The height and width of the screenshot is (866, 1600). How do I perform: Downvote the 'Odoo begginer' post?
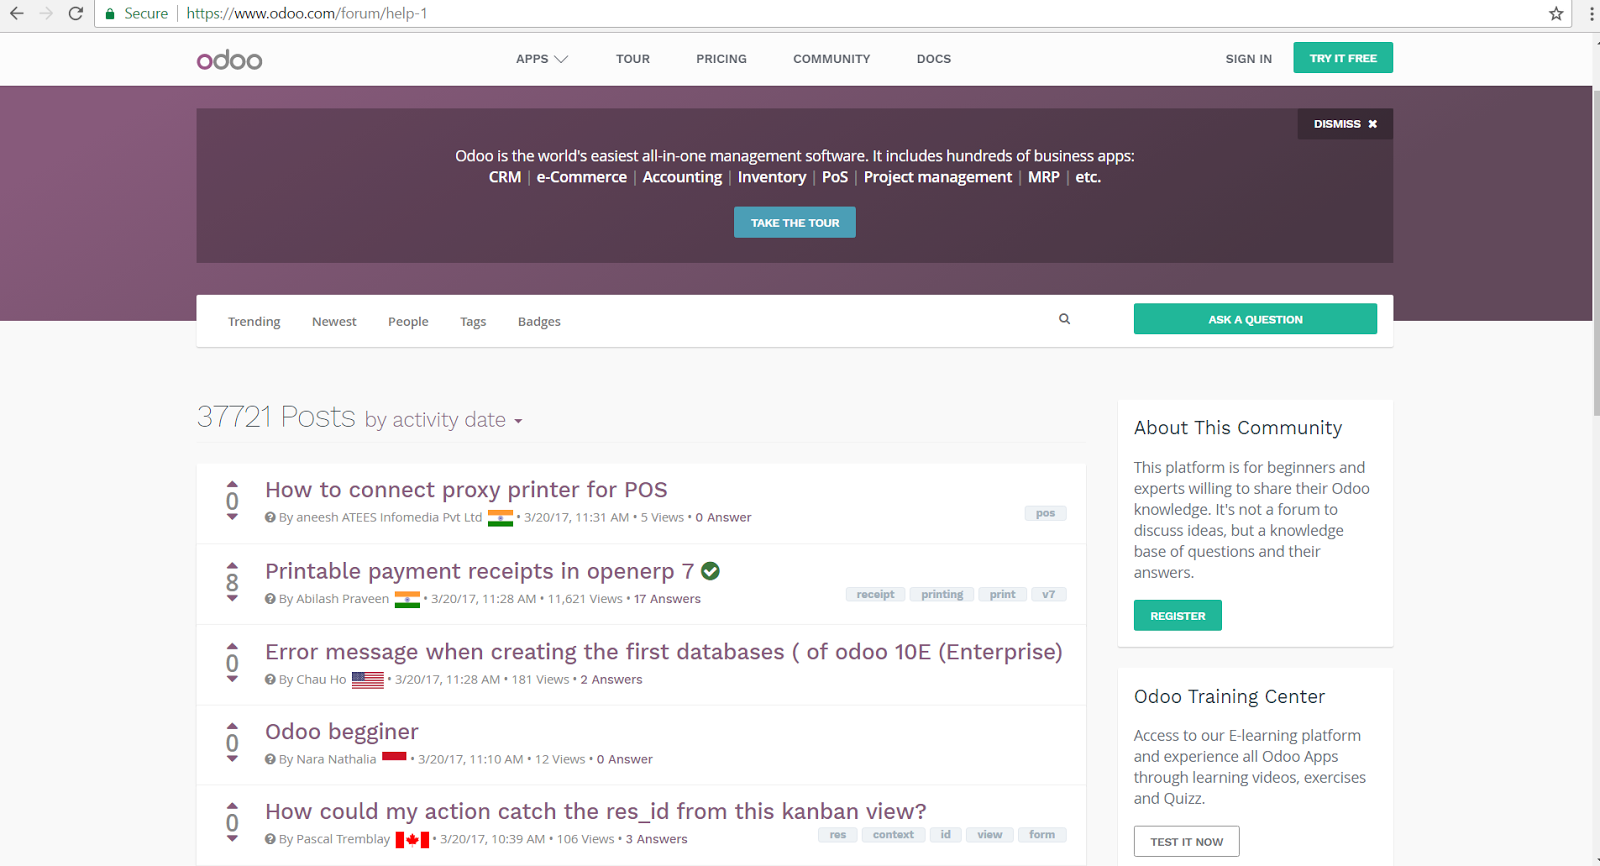232,760
